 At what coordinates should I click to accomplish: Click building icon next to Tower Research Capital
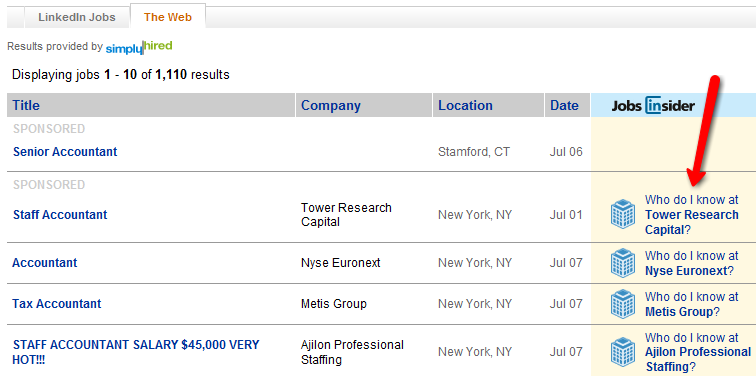(x=622, y=214)
